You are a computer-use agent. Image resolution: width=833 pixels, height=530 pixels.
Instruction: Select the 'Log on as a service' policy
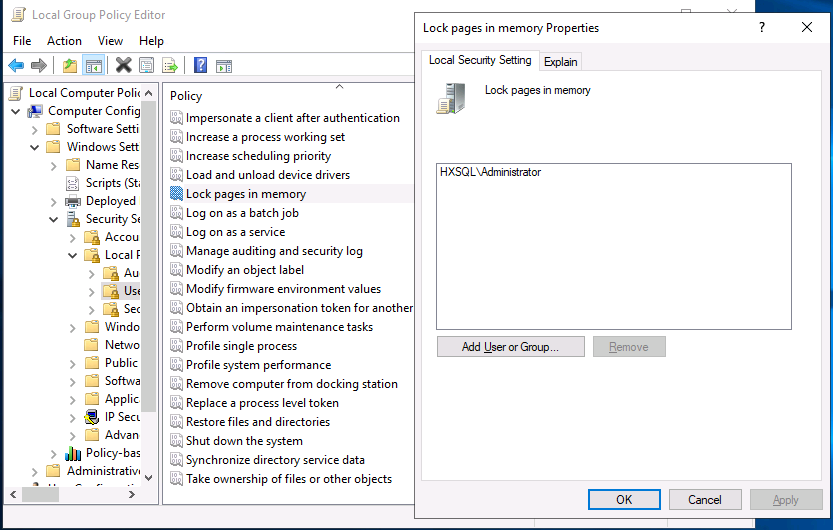pyautogui.click(x=235, y=232)
